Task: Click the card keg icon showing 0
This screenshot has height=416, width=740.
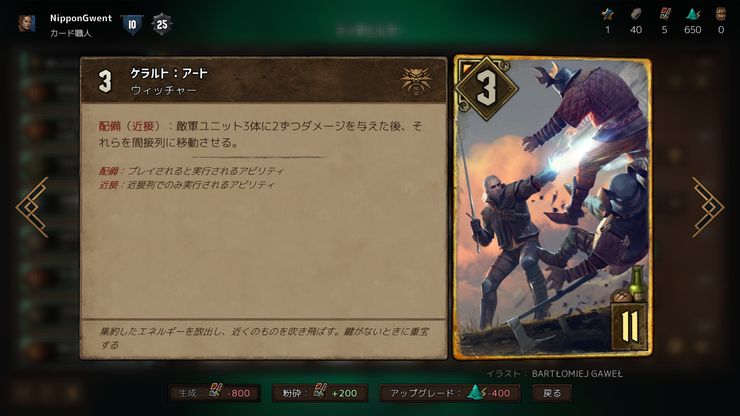Action: pyautogui.click(x=721, y=14)
